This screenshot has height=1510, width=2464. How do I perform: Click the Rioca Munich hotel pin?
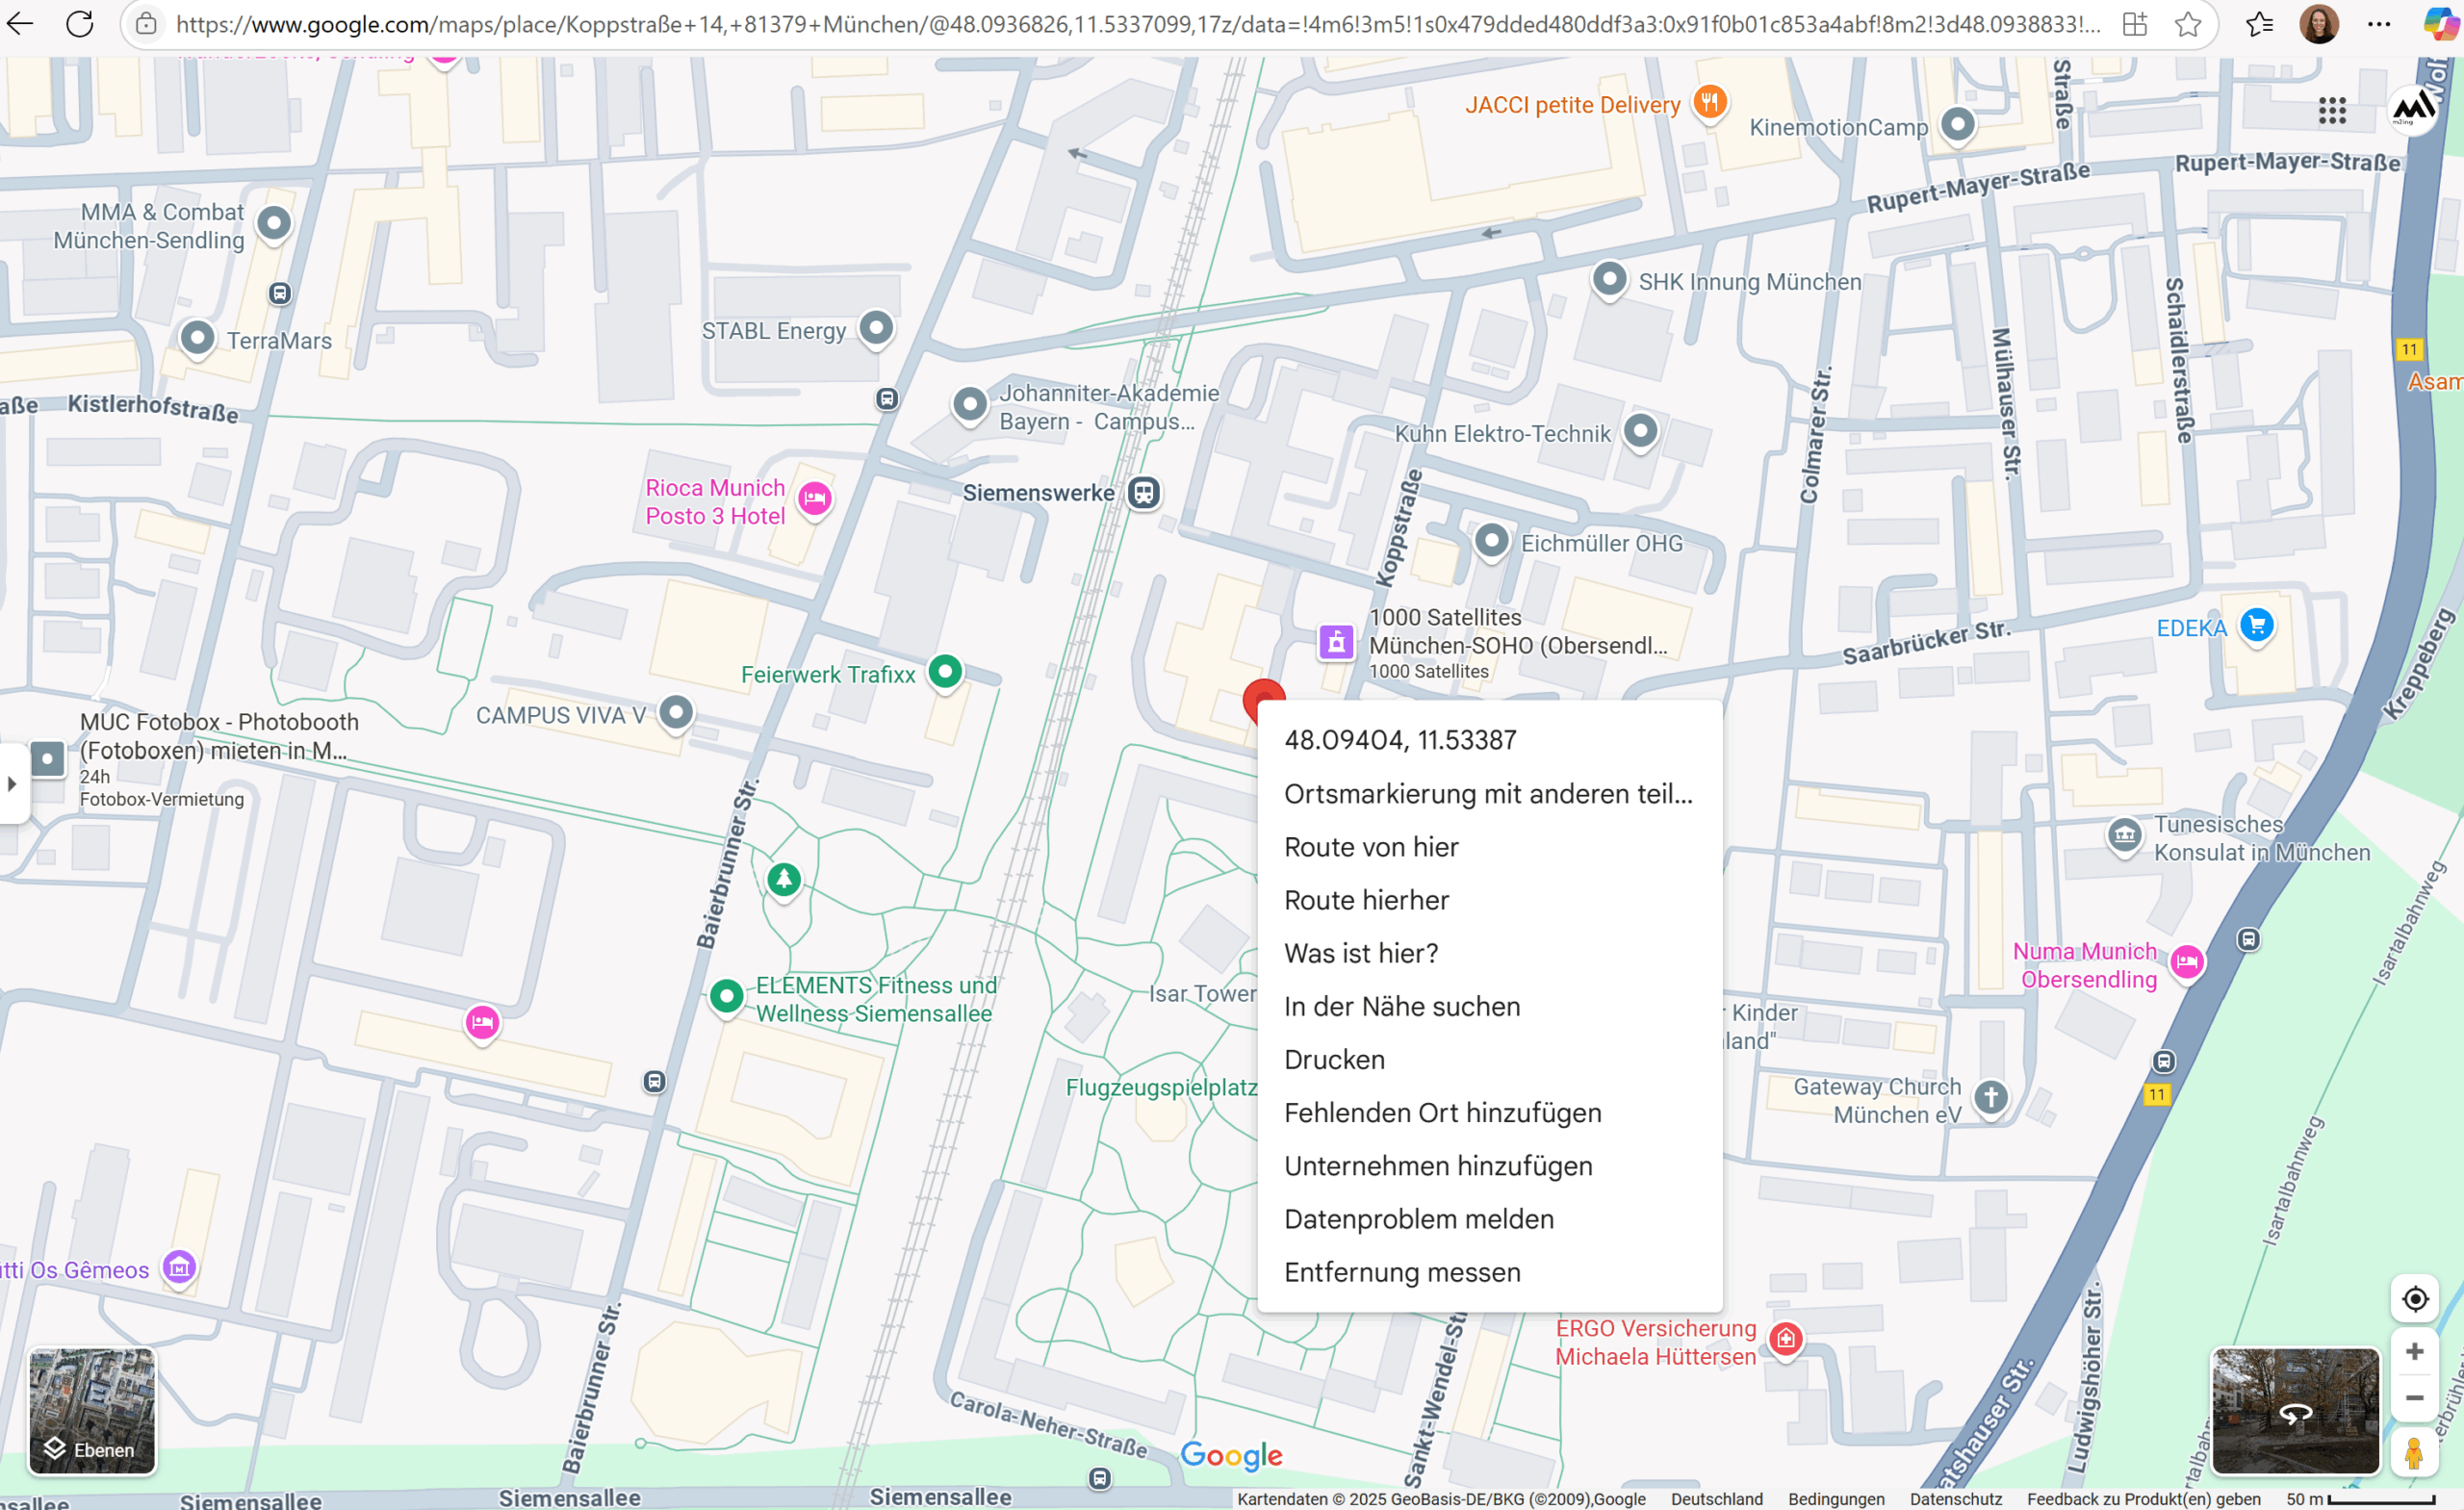coord(814,498)
